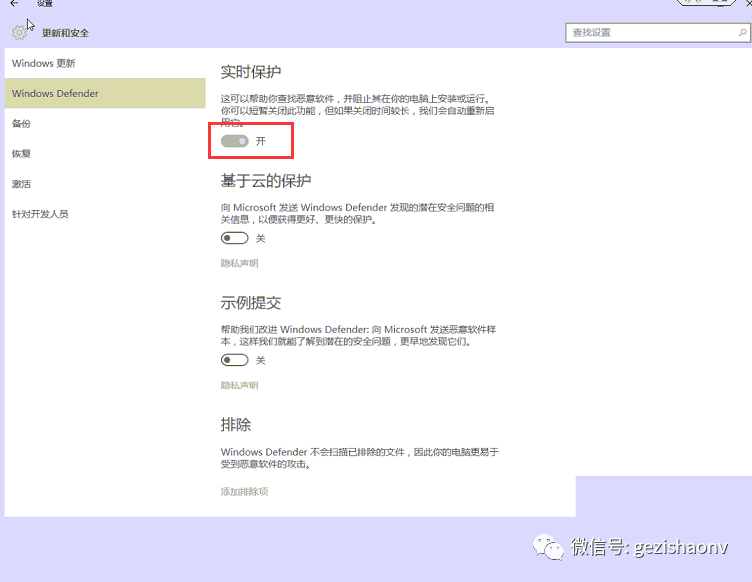752x582 pixels.
Task: Click the search magnifier icon
Action: point(742,33)
